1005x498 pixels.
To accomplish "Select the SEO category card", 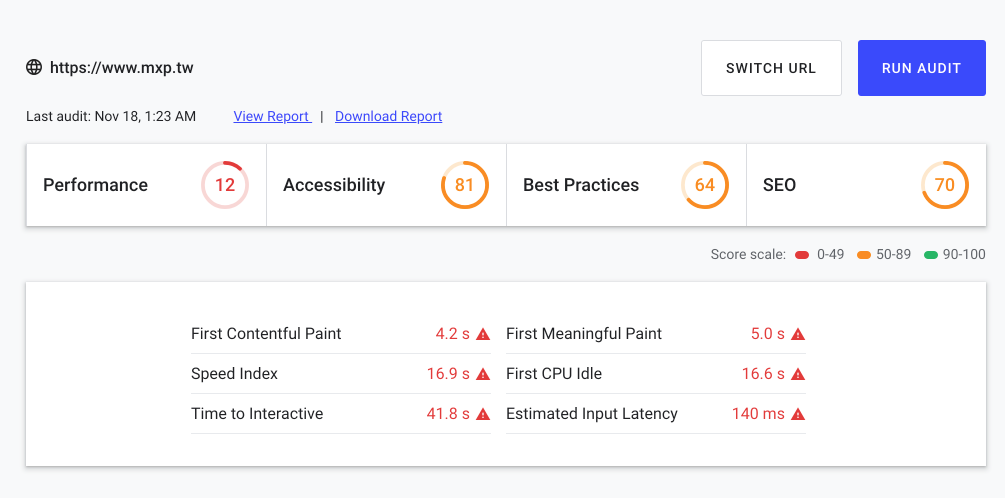I will pos(867,185).
